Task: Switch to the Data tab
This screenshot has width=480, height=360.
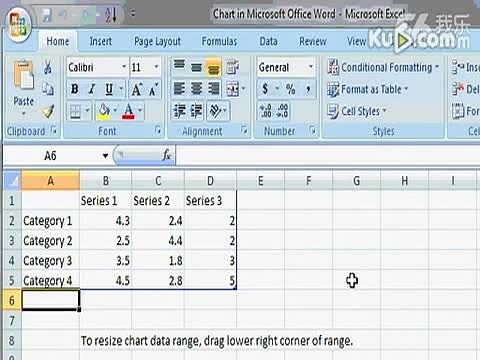Action: point(268,41)
